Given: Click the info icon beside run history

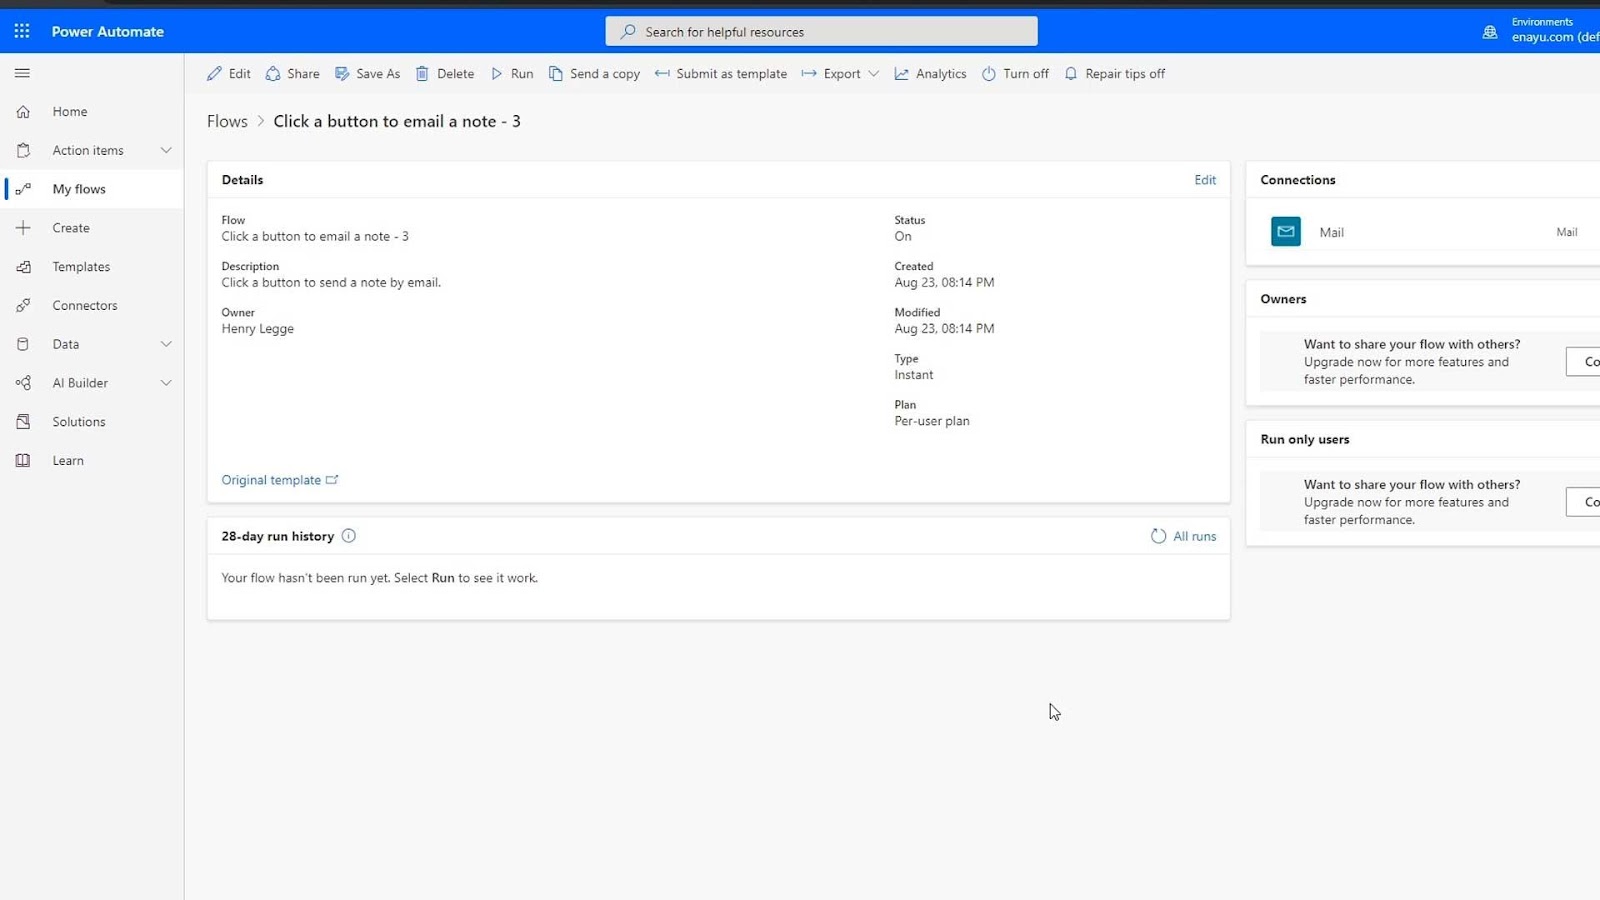Looking at the screenshot, I should pos(349,536).
